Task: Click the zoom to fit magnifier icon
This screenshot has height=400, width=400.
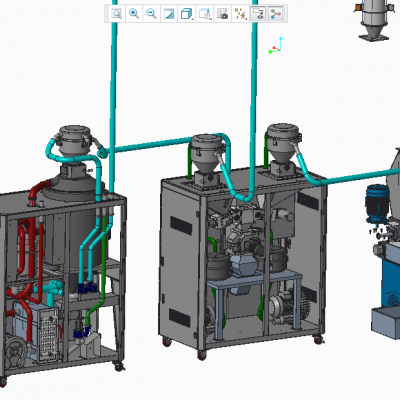Action: 116,14
